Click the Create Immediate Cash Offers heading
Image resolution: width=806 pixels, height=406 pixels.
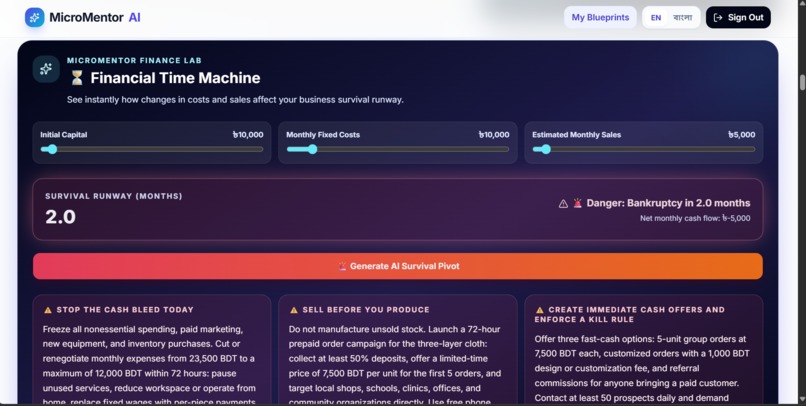(x=630, y=315)
